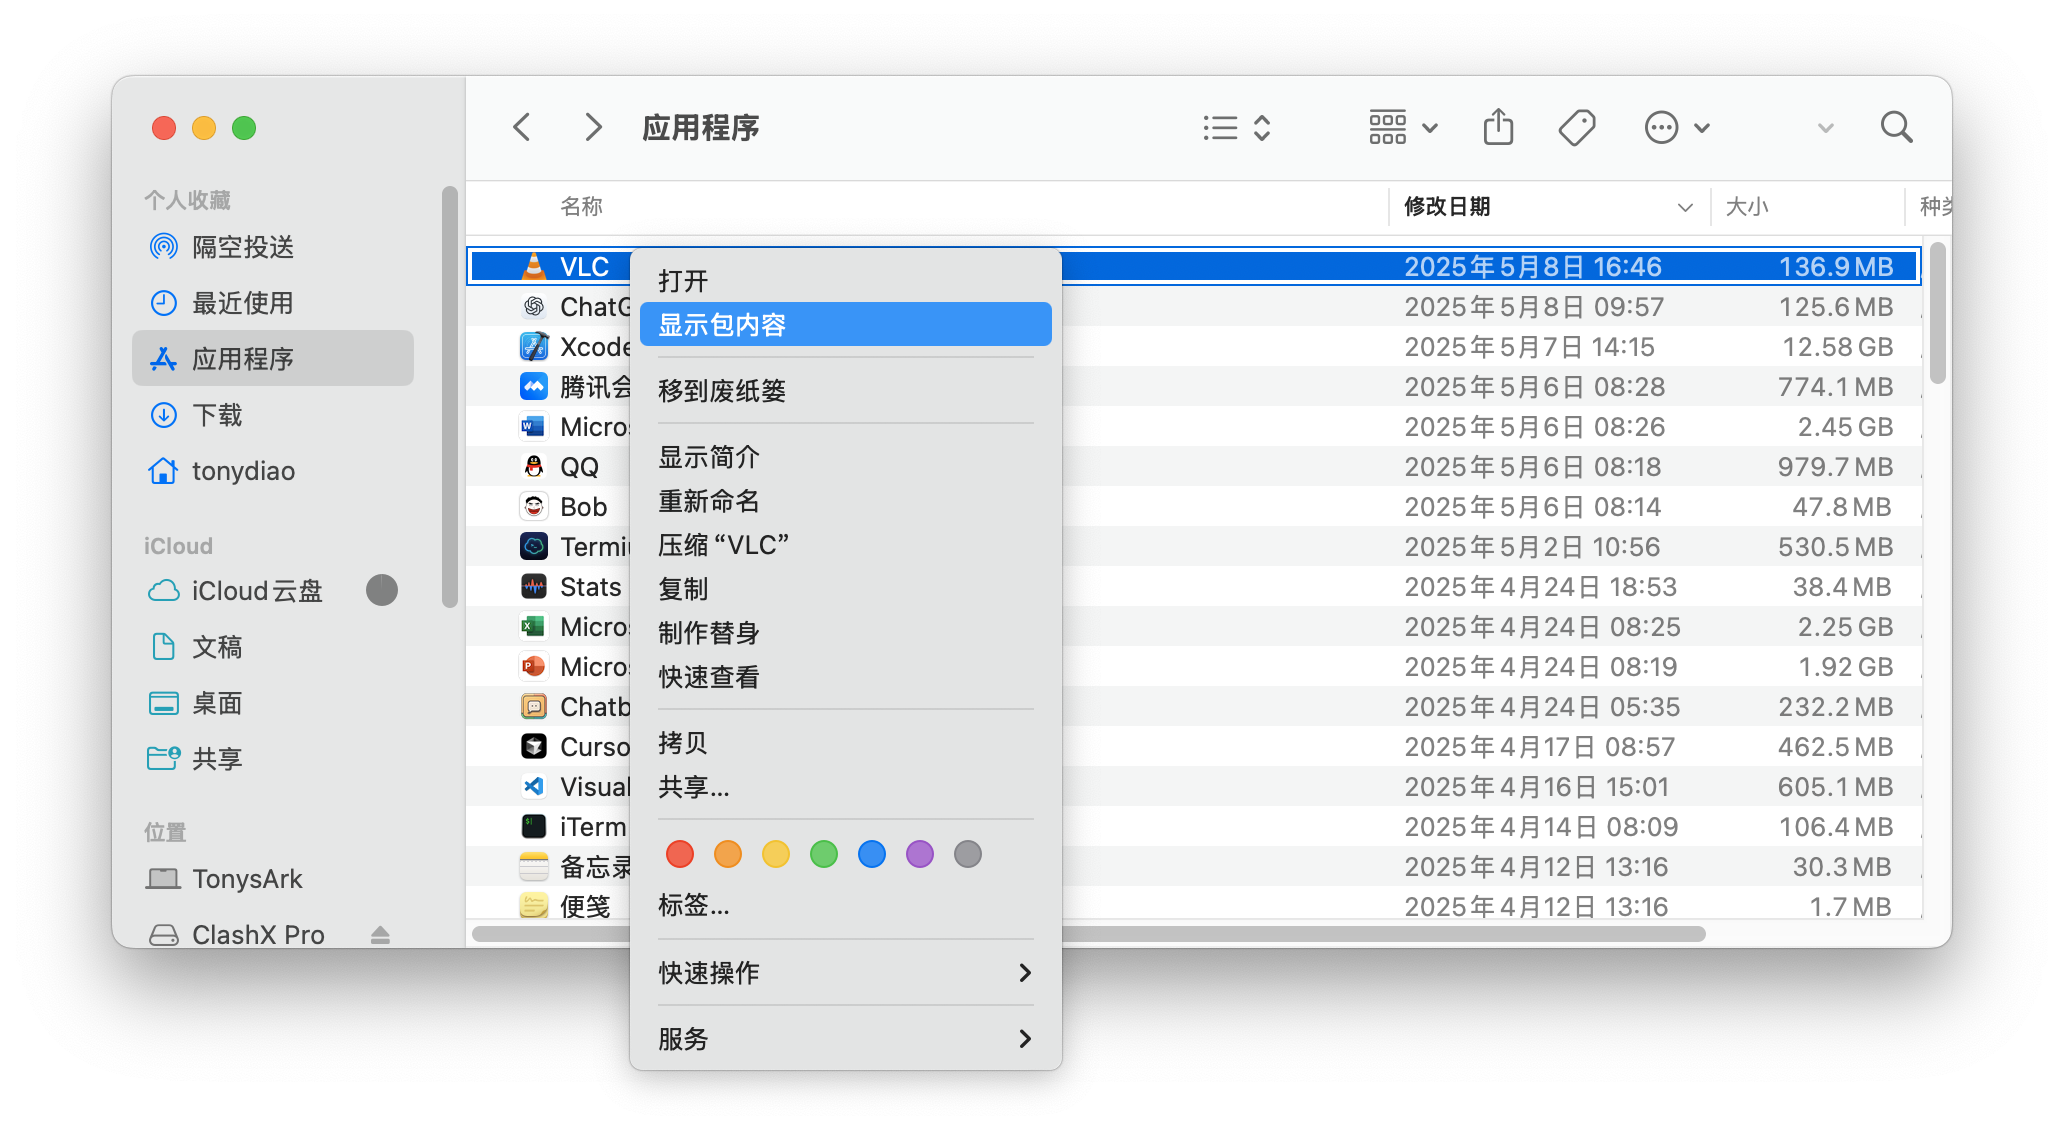Choose 显示简介 from context menu
The width and height of the screenshot is (2064, 1124).
click(x=709, y=457)
